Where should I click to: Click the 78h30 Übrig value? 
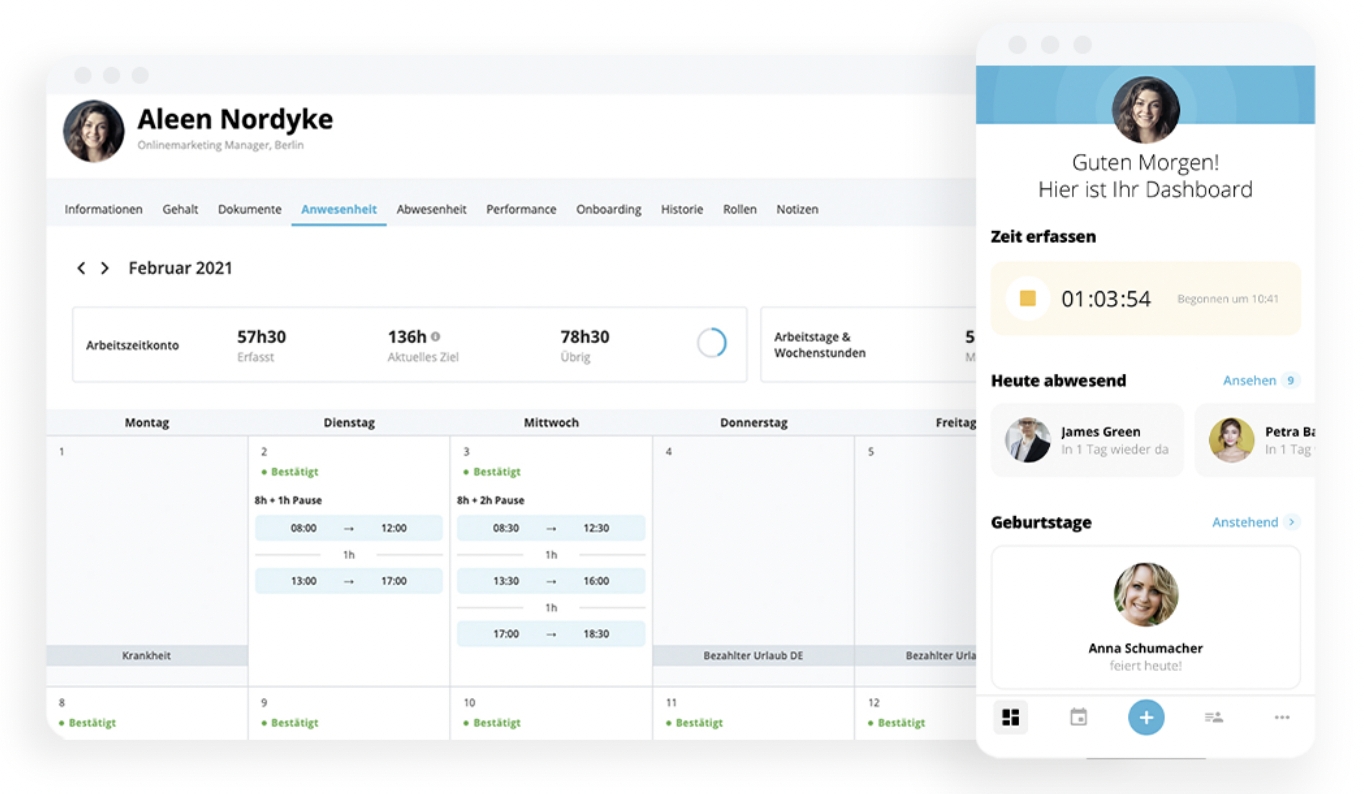coord(585,337)
